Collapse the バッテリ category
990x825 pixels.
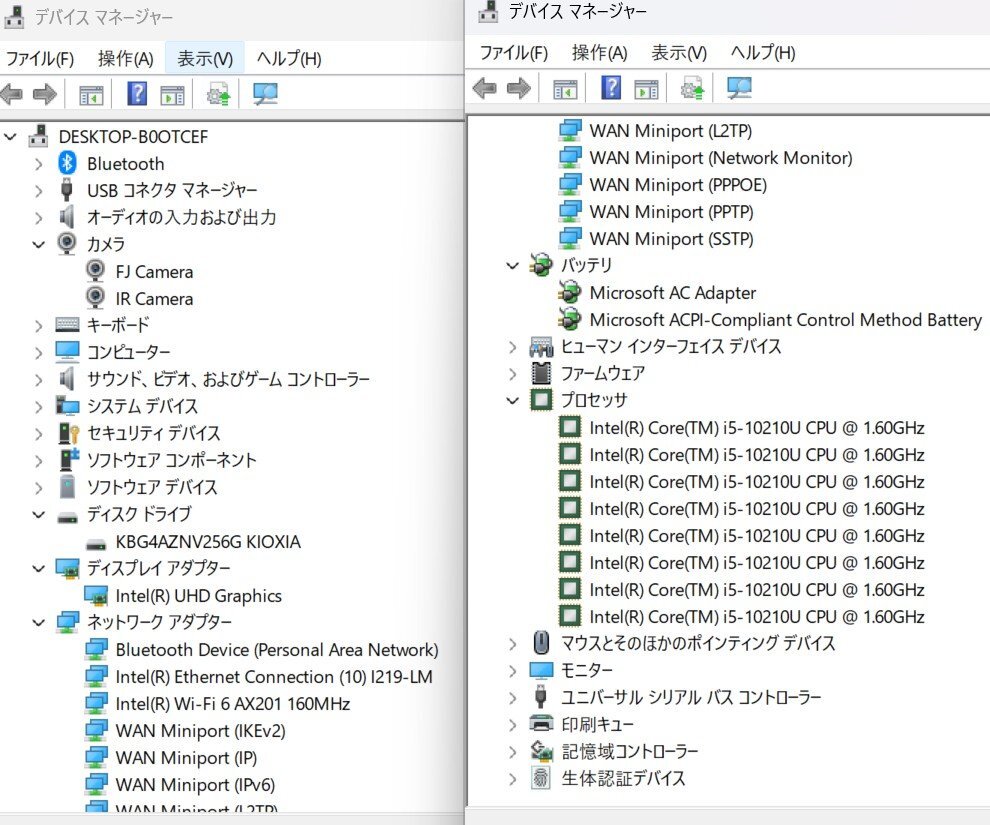[512, 266]
